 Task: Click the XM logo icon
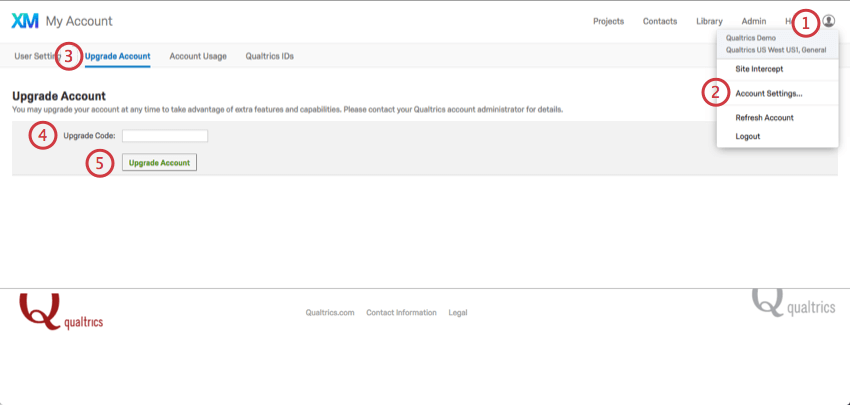coord(25,21)
